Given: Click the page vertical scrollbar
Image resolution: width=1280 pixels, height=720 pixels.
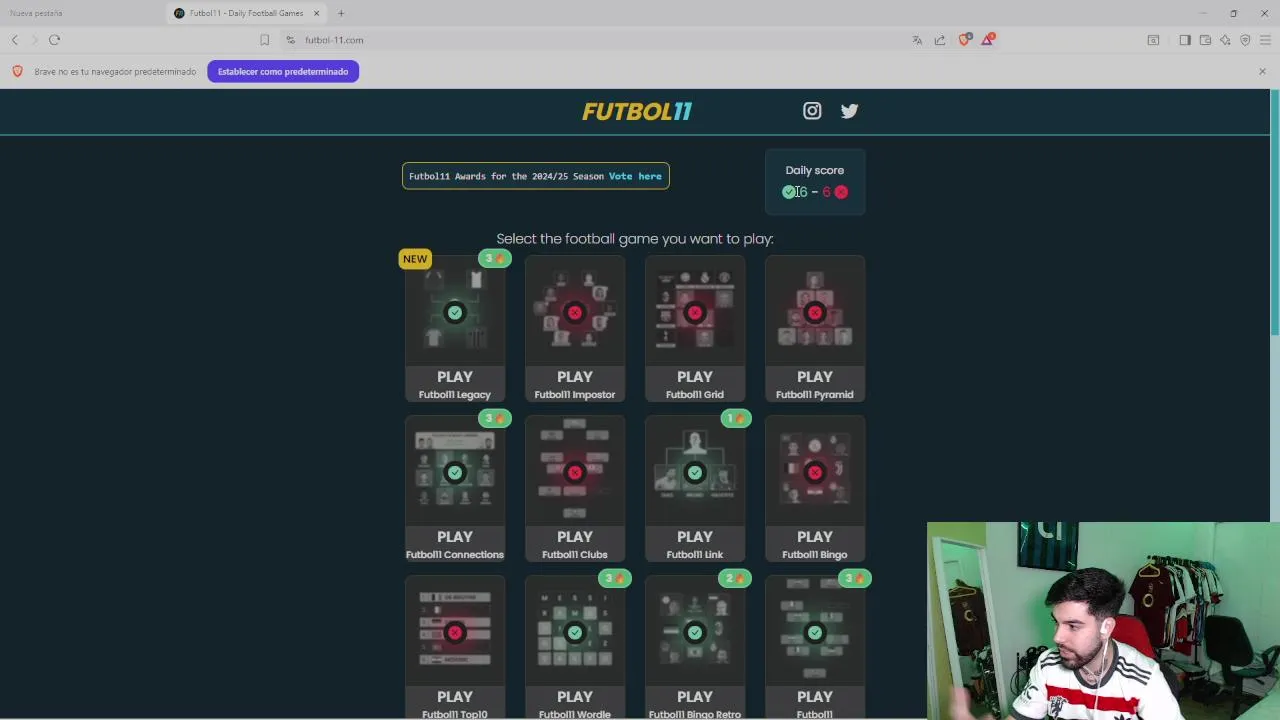Looking at the screenshot, I should [1274, 215].
